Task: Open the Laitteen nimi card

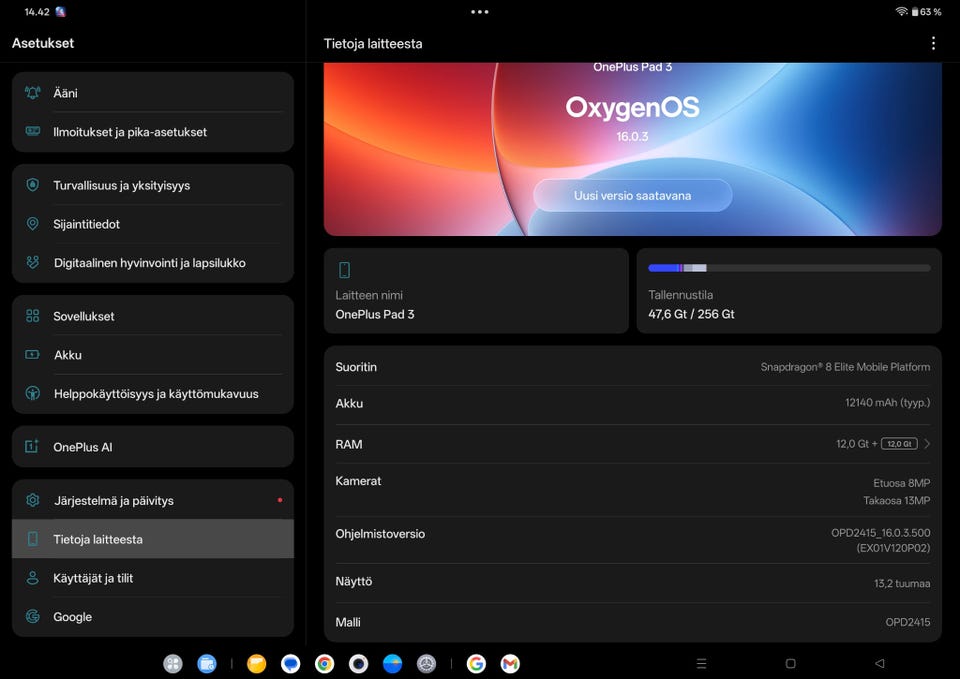Action: 476,291
